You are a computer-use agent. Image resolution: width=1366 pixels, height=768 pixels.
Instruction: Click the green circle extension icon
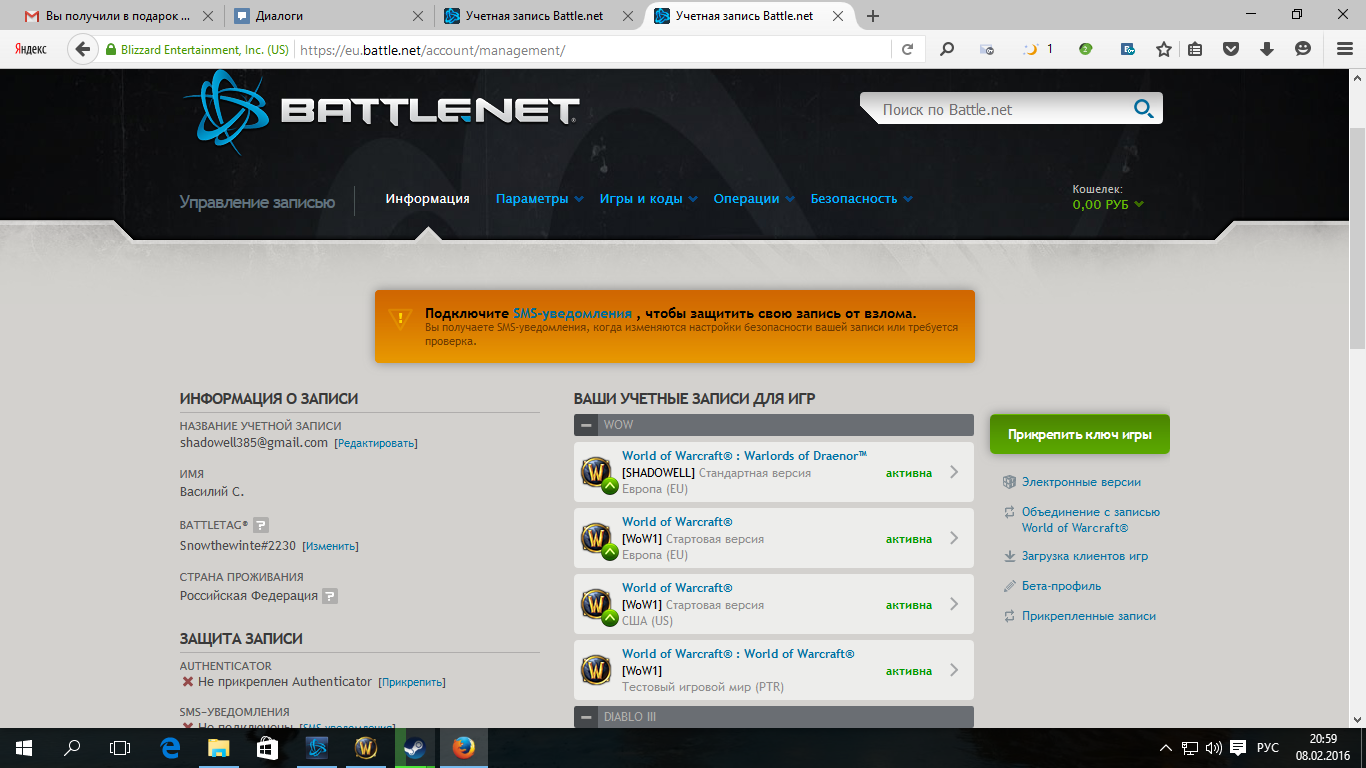click(x=1085, y=49)
